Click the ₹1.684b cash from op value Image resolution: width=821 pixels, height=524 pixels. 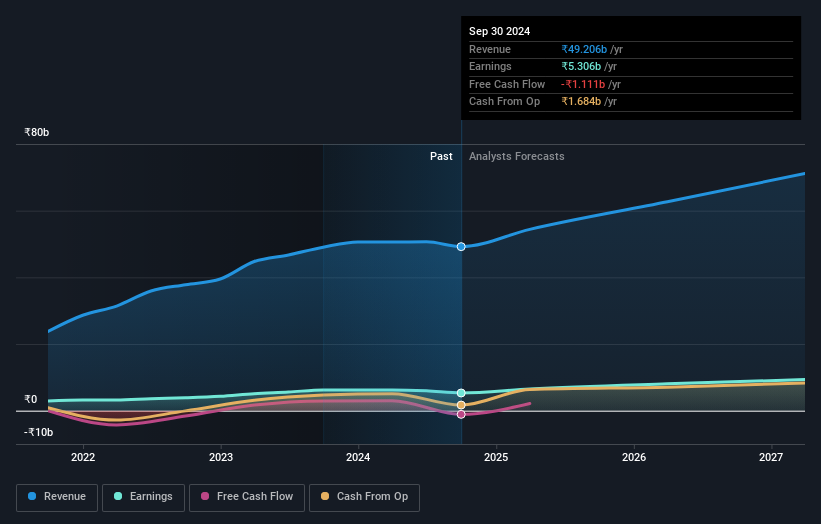click(x=581, y=102)
